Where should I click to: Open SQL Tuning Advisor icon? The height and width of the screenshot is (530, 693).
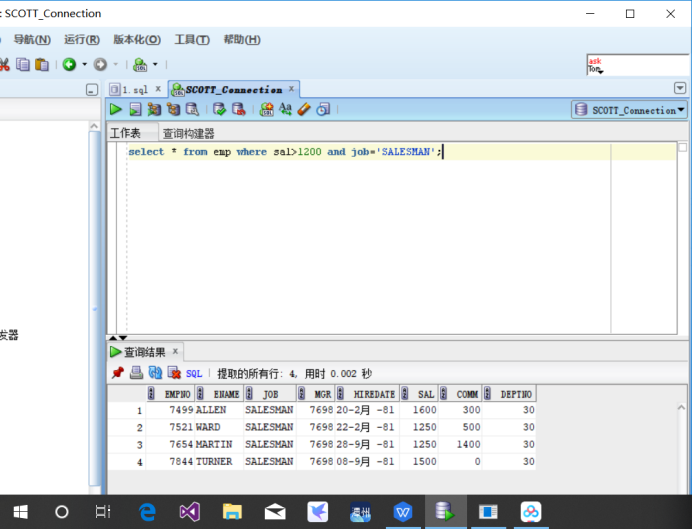(x=192, y=109)
